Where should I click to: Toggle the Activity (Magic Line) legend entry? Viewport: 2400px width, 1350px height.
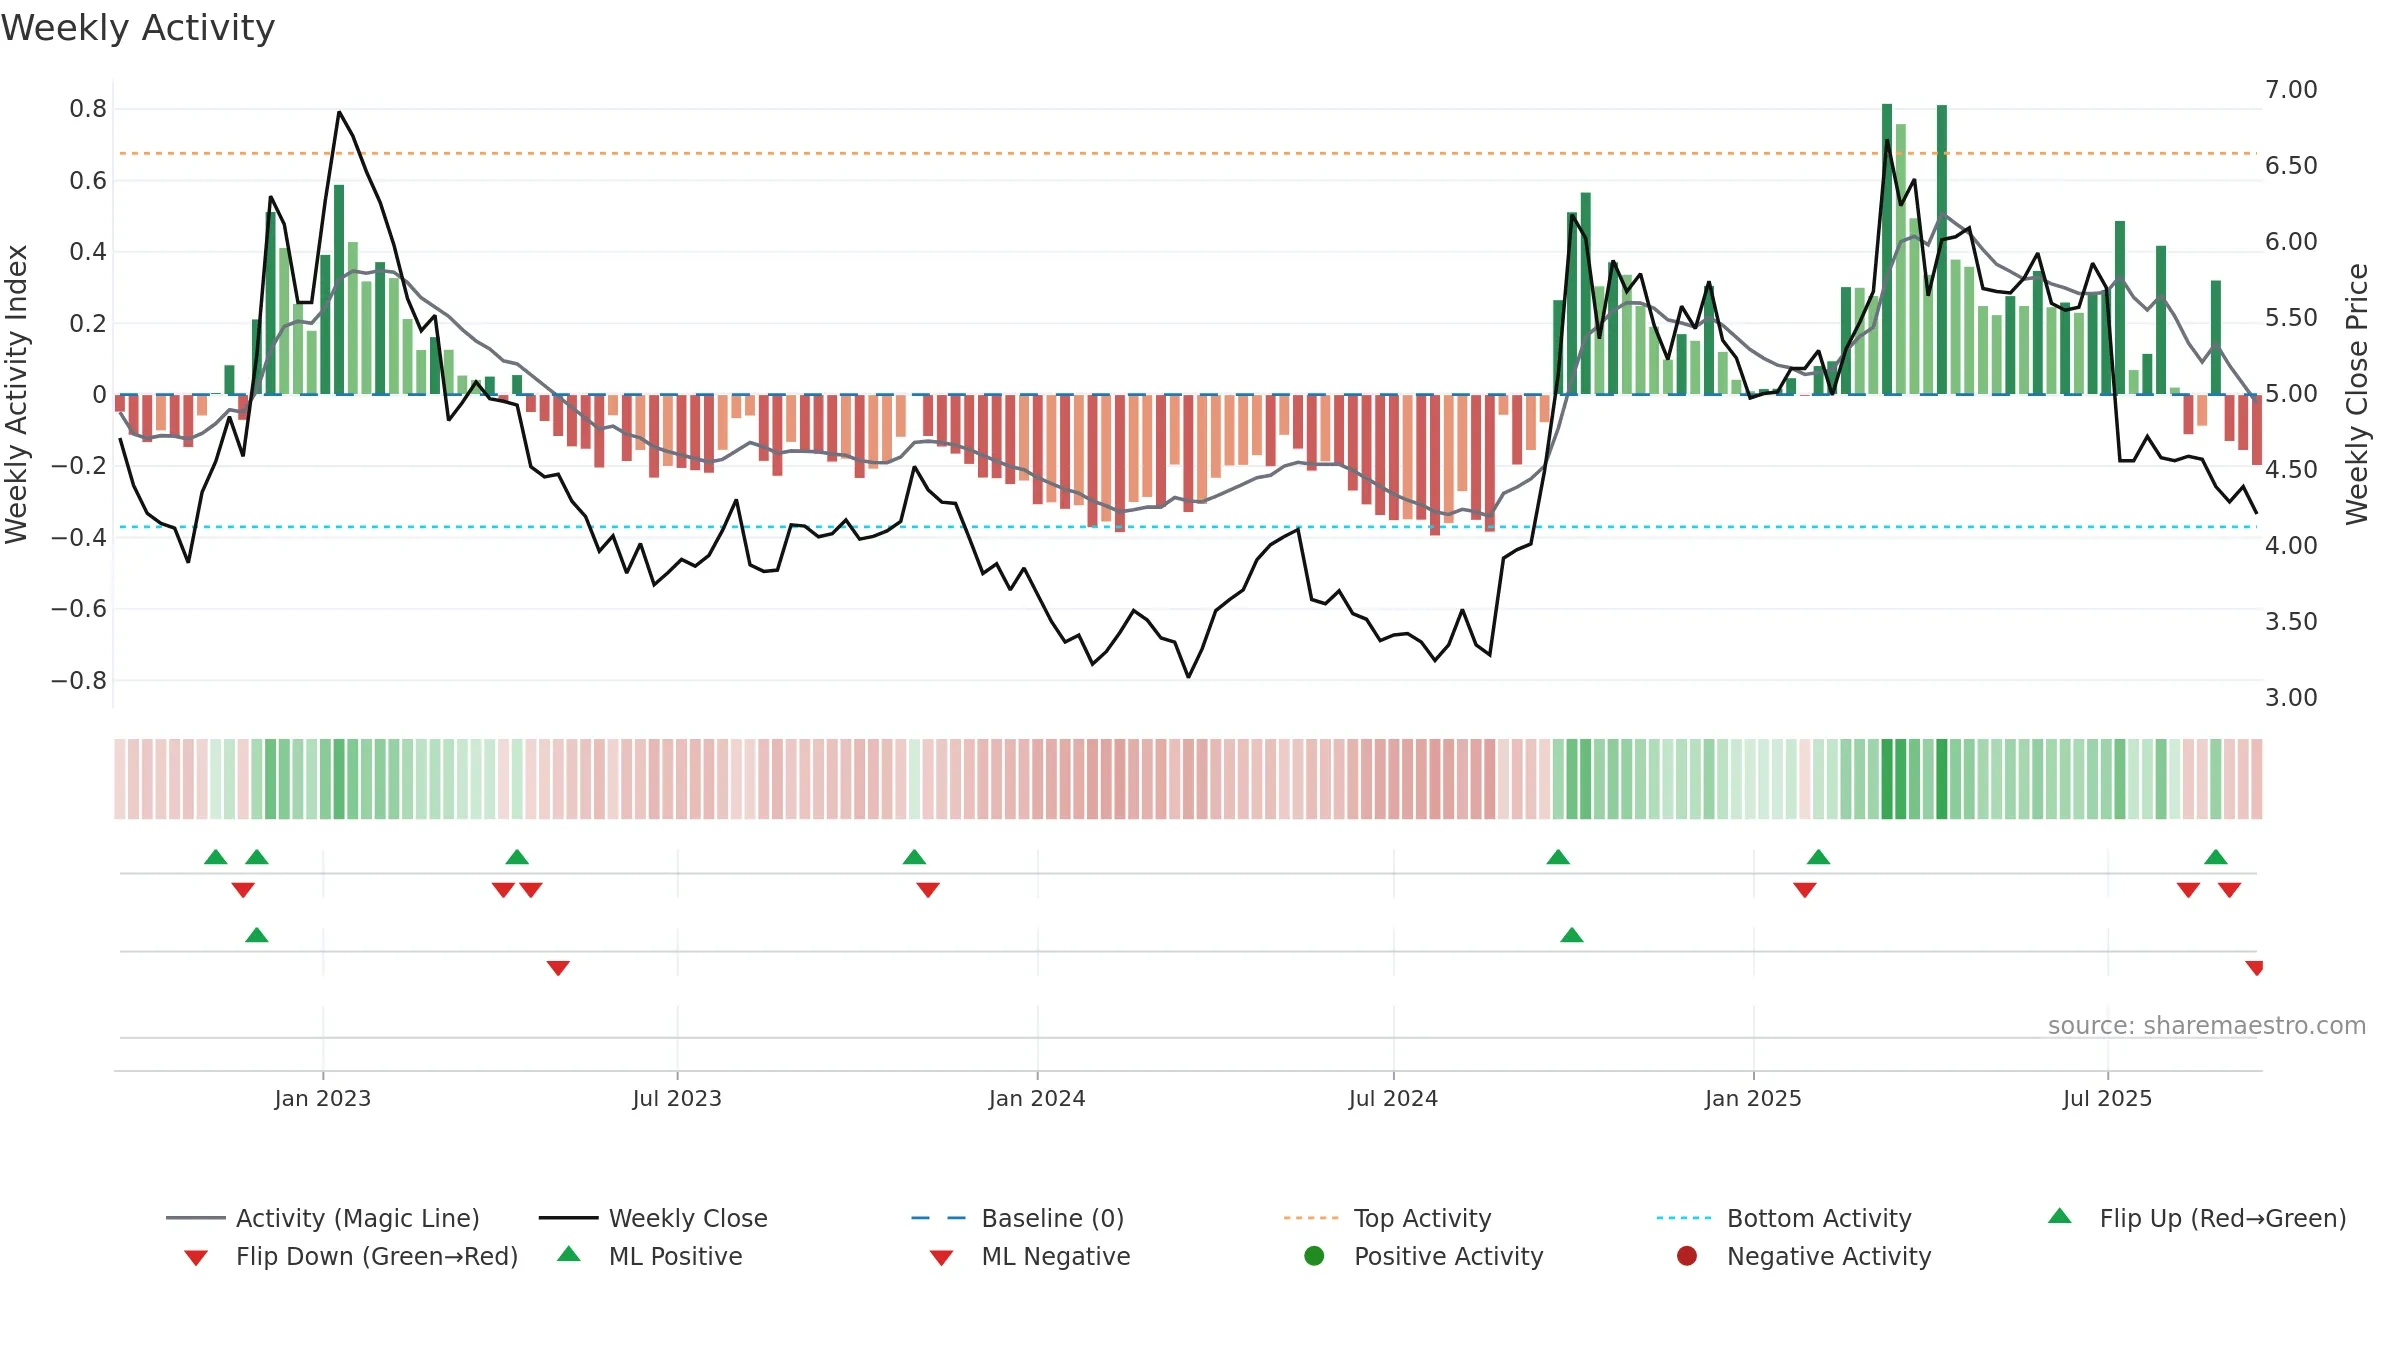pos(323,1218)
